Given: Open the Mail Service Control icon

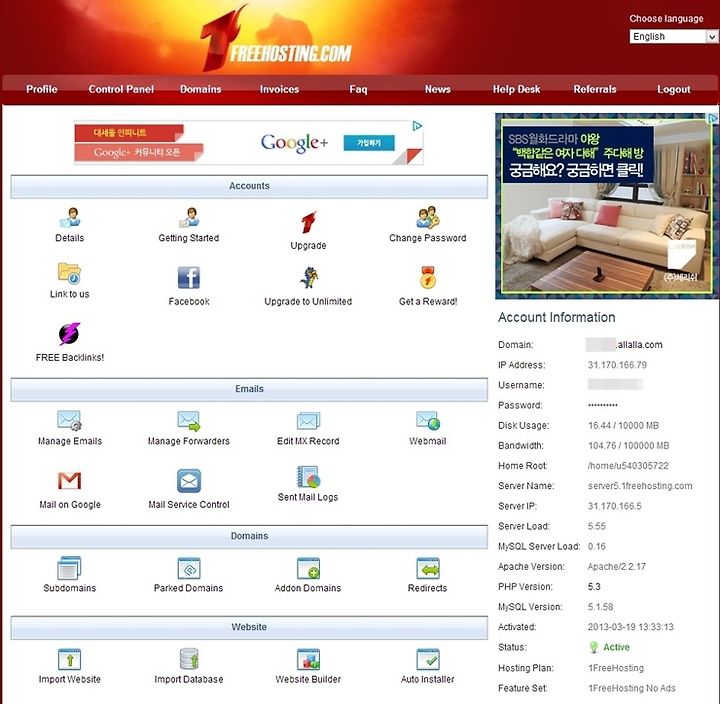Looking at the screenshot, I should point(189,481).
